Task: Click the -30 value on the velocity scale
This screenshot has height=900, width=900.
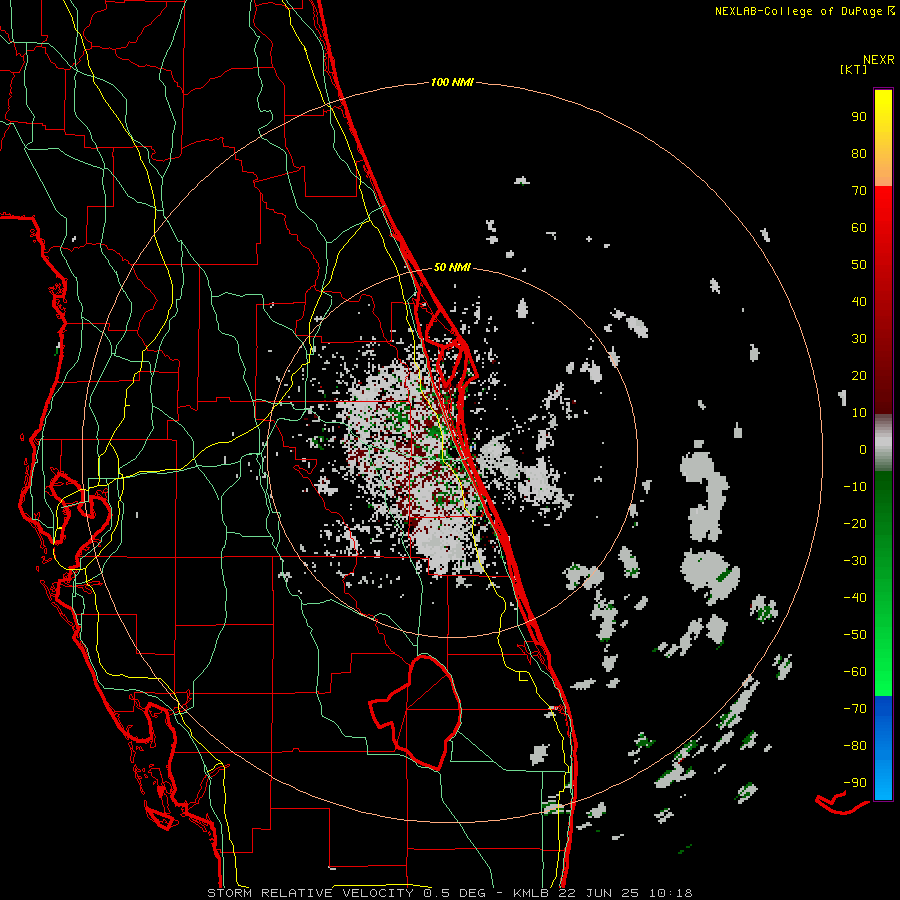Action: [855, 561]
